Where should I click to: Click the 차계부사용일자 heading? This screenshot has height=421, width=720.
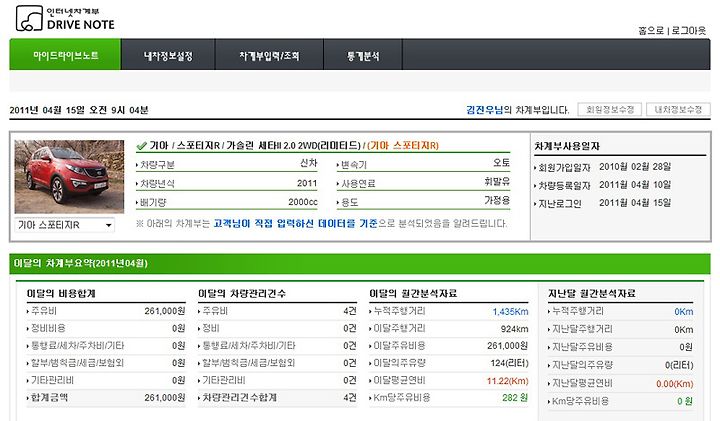[x=567, y=146]
